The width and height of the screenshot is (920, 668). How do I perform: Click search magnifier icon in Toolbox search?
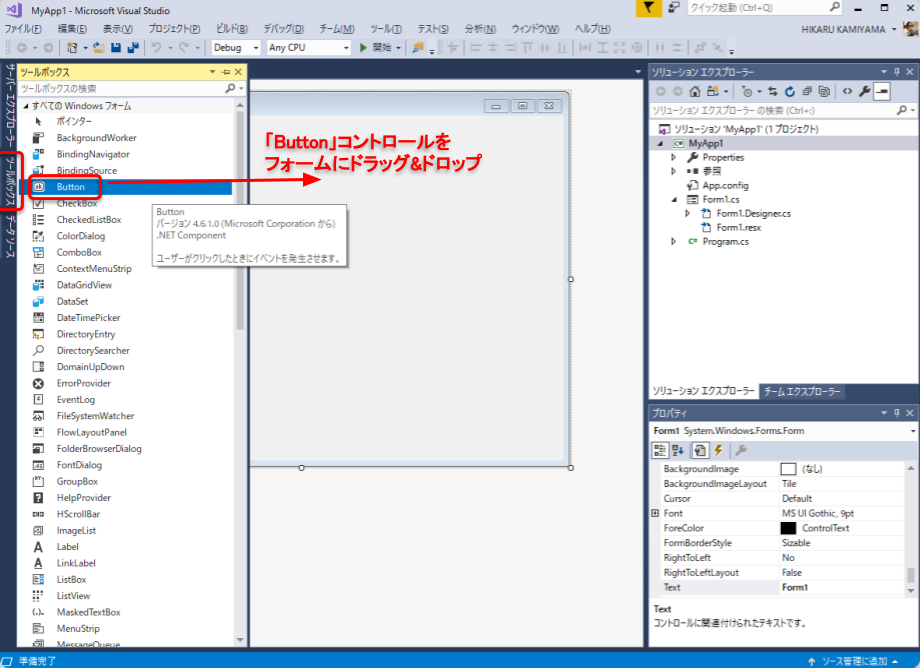tap(230, 88)
